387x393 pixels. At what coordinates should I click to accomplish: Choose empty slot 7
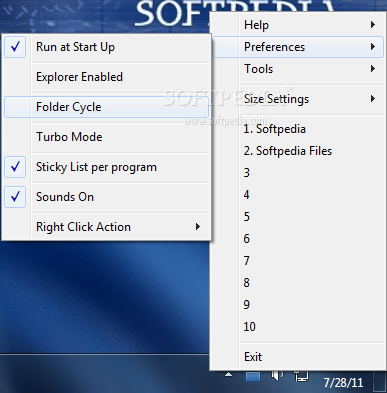298,261
